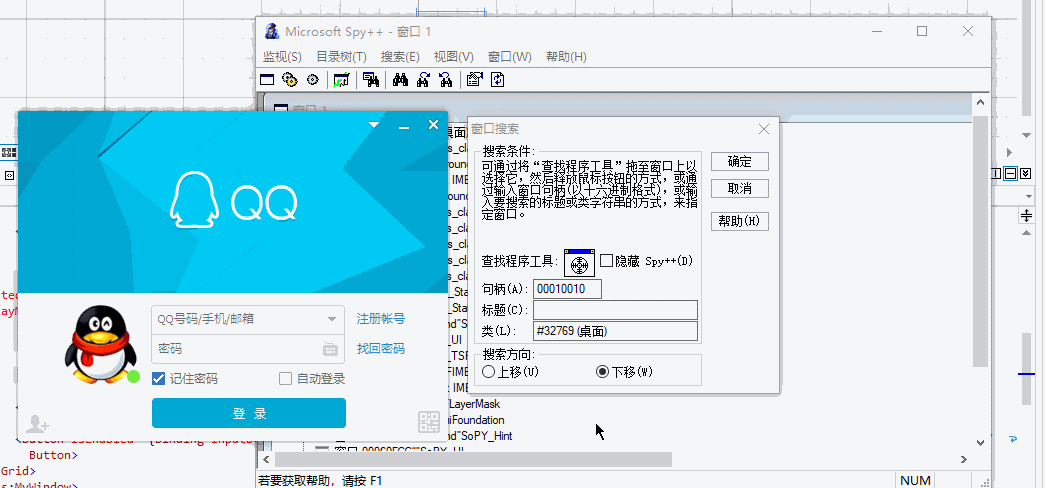Click the 帮助(H) button in search dialog

(740, 221)
